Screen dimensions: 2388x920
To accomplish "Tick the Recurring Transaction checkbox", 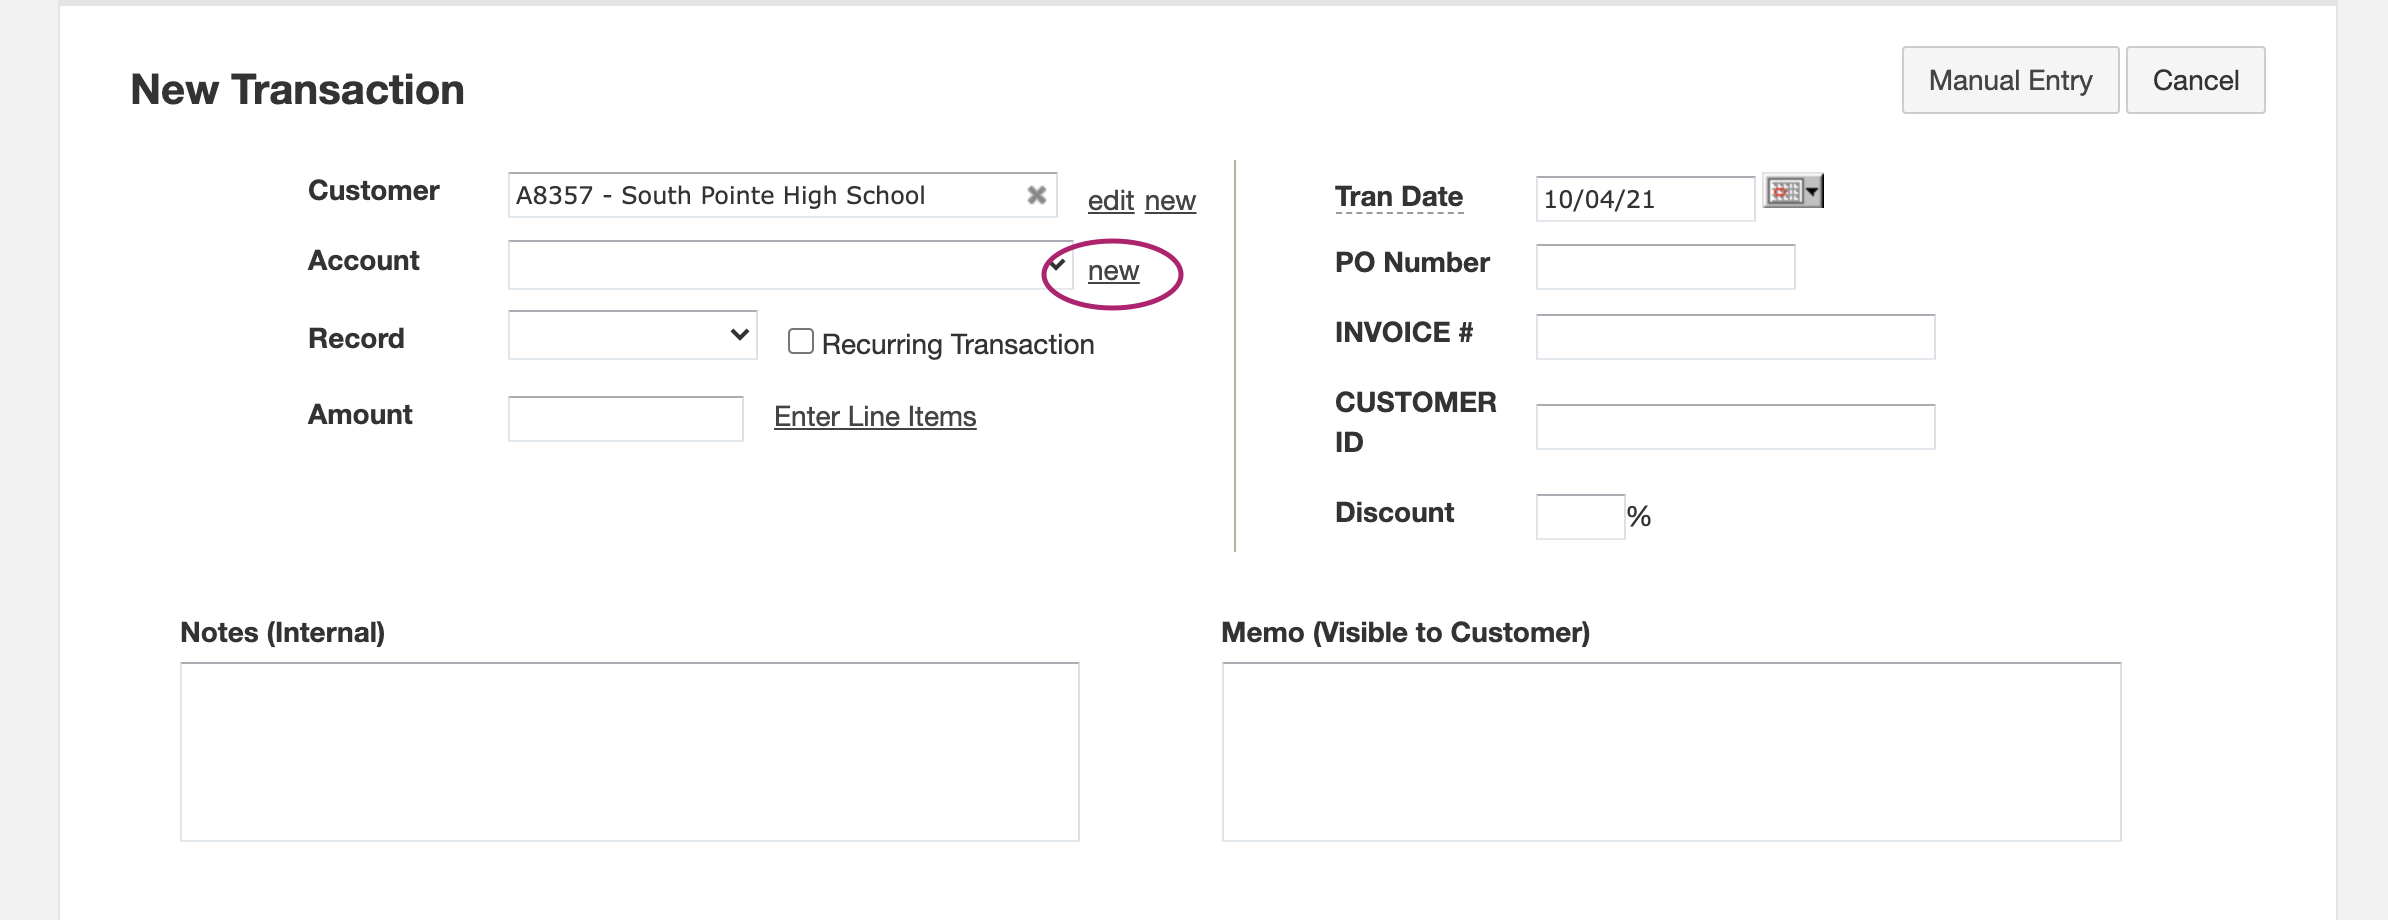I will pyautogui.click(x=801, y=342).
